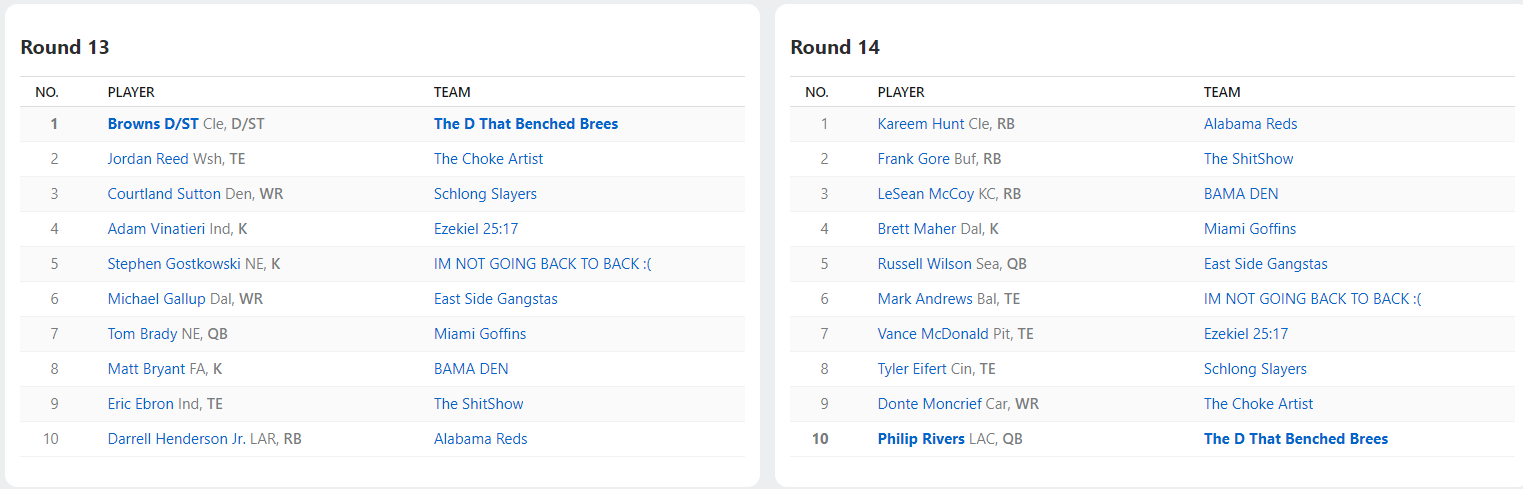Select Russell Wilson player link

(x=924, y=264)
